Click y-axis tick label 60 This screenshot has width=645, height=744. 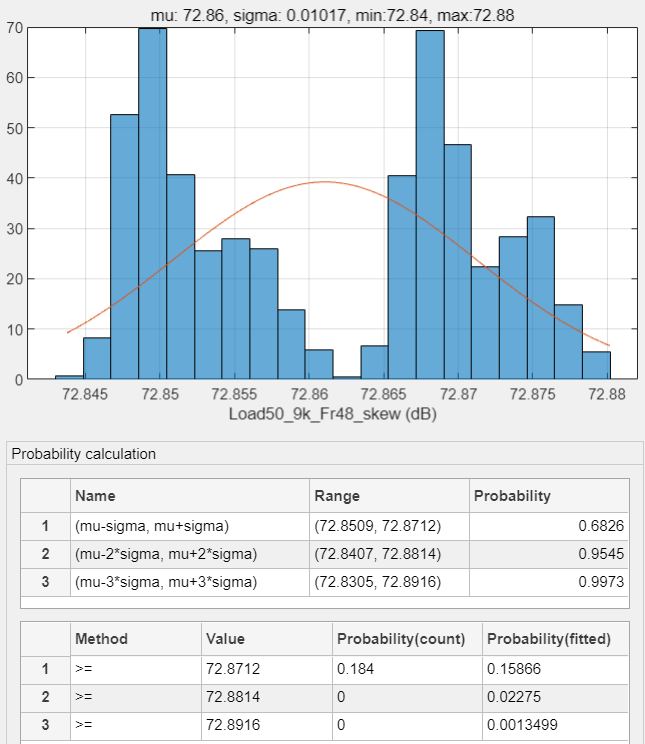[15, 78]
